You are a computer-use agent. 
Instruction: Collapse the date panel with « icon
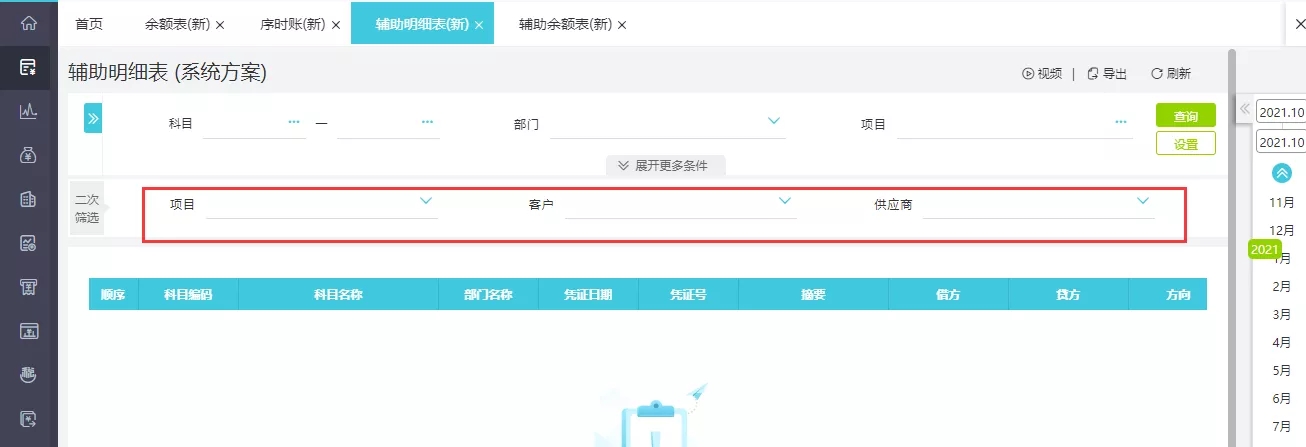click(1245, 109)
